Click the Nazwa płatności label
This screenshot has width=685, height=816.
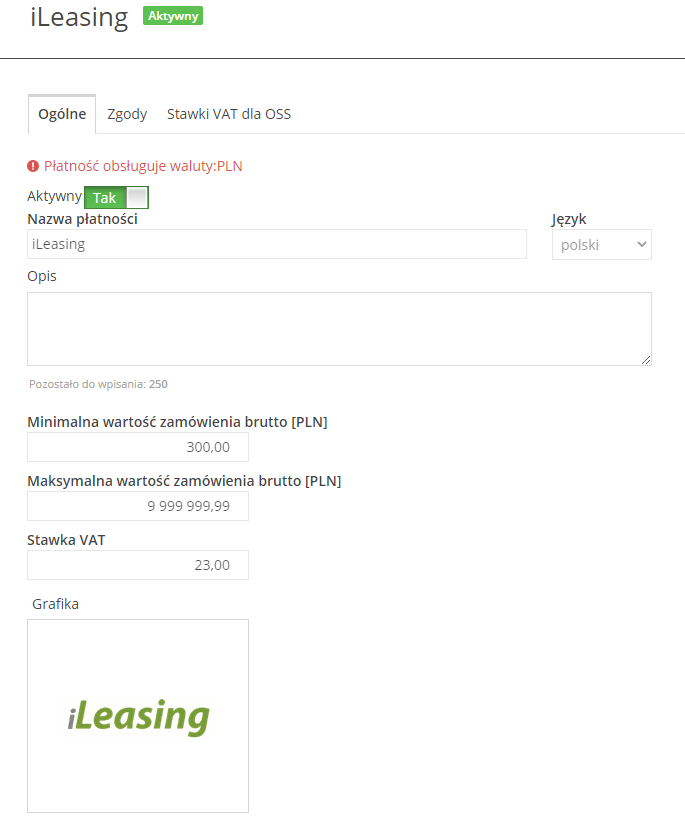(82, 219)
